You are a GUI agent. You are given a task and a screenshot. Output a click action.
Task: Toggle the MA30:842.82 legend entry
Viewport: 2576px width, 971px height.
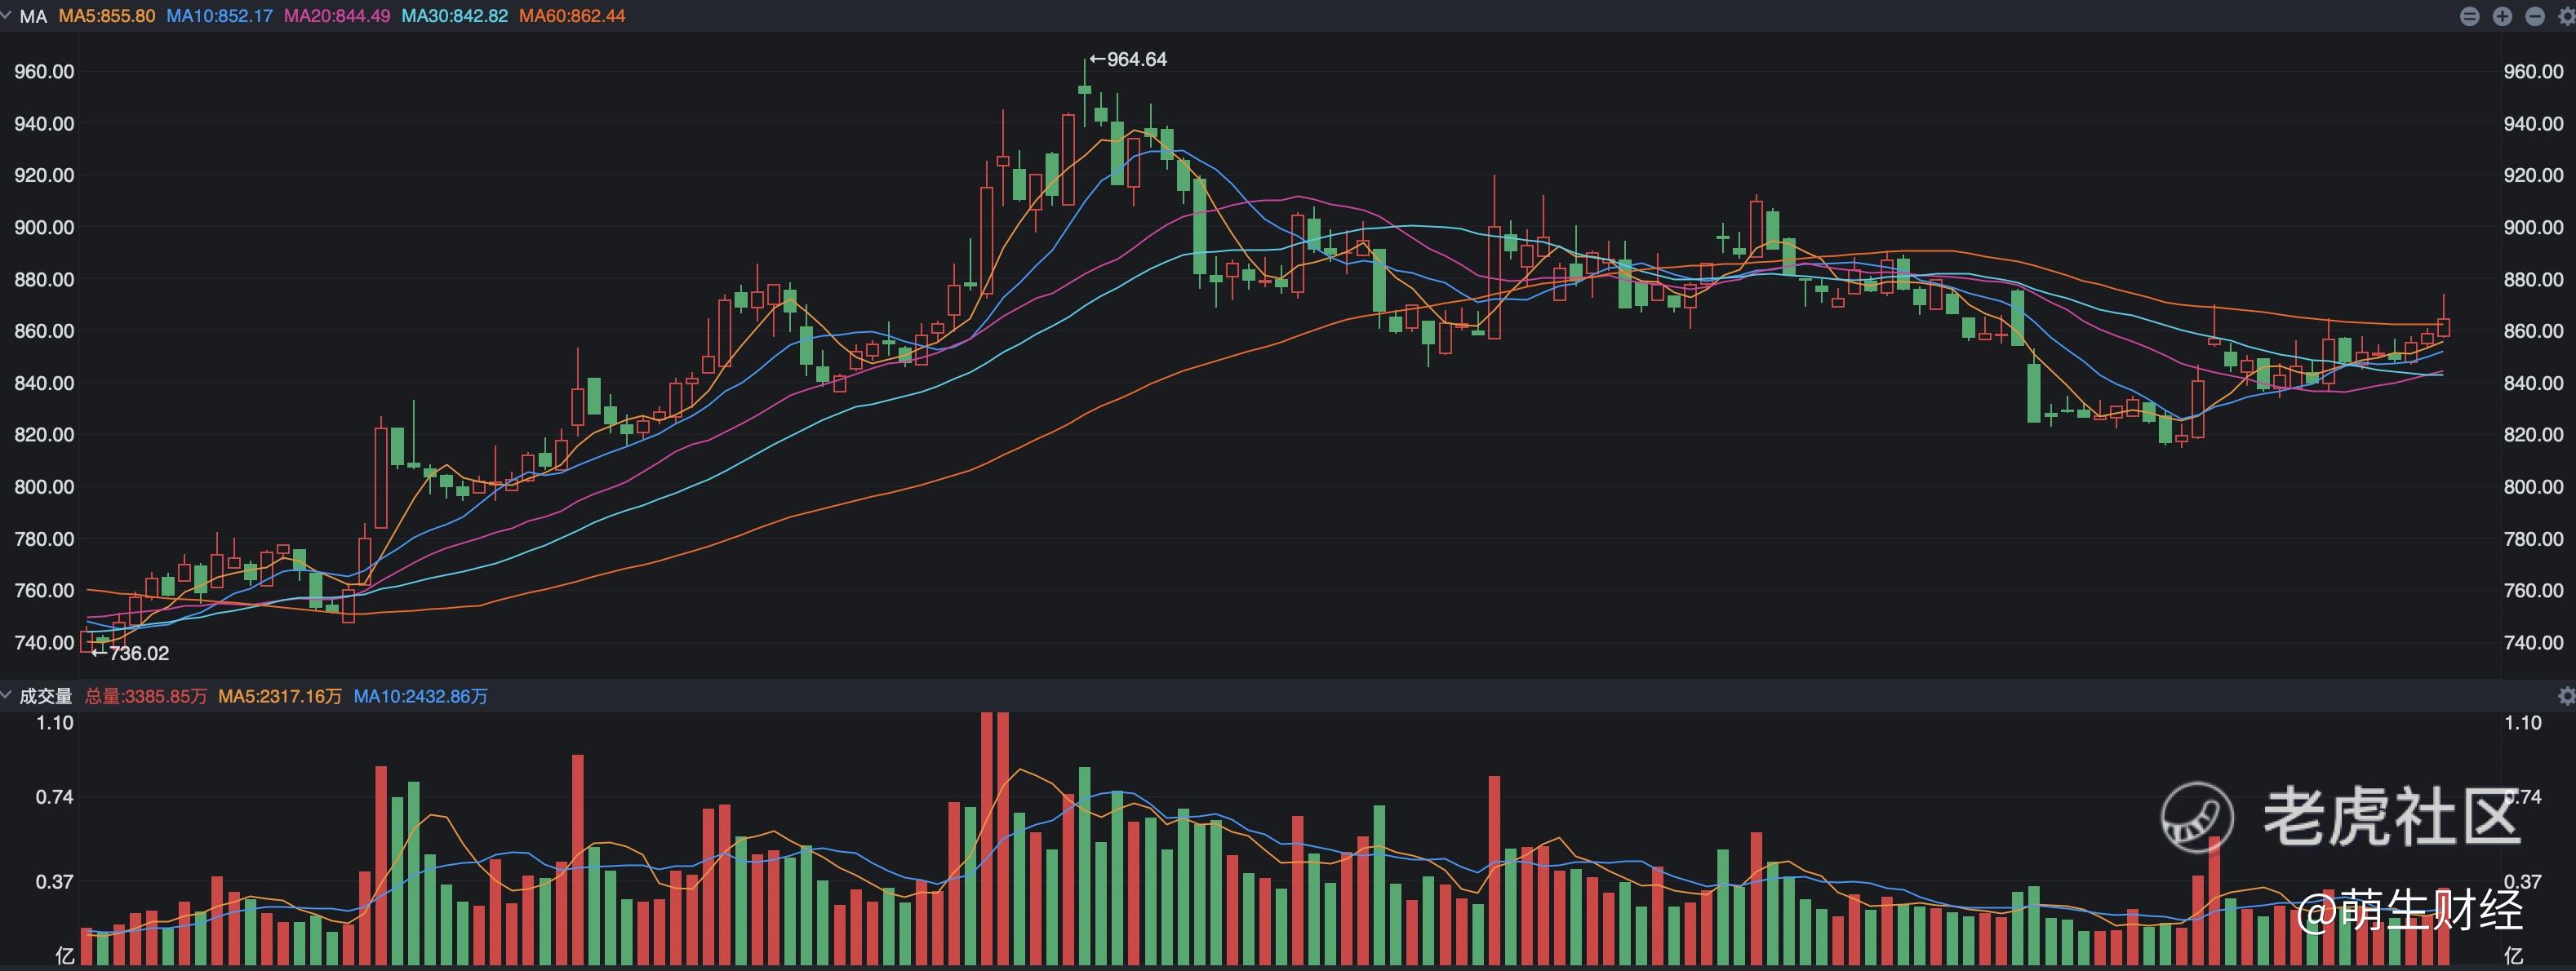(x=454, y=16)
